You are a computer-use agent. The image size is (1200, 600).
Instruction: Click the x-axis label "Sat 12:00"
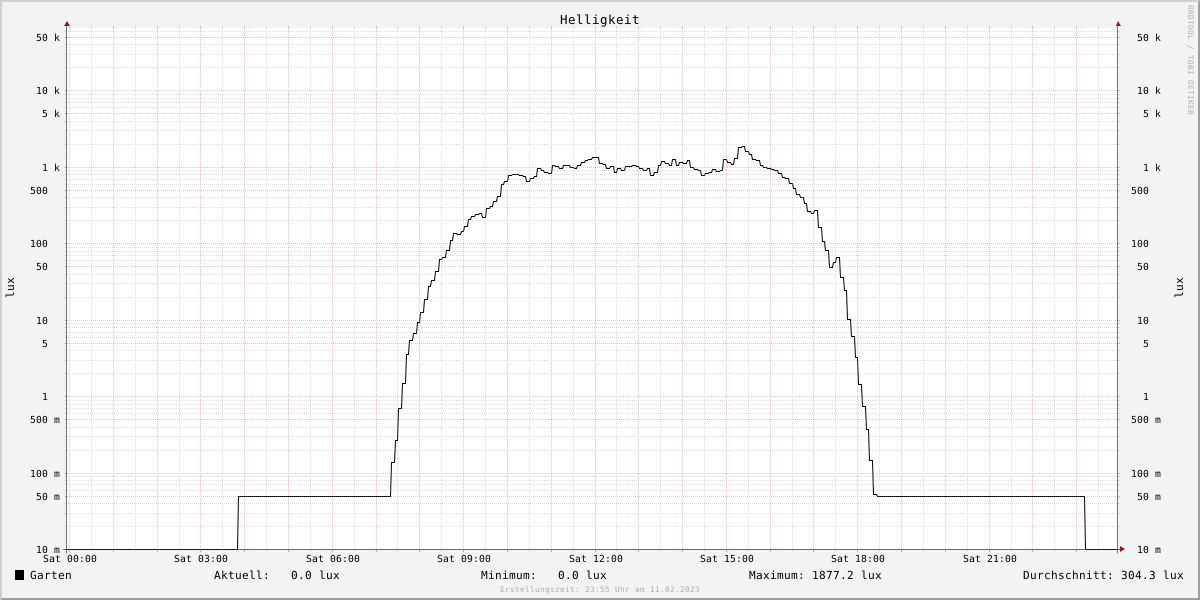click(x=596, y=559)
